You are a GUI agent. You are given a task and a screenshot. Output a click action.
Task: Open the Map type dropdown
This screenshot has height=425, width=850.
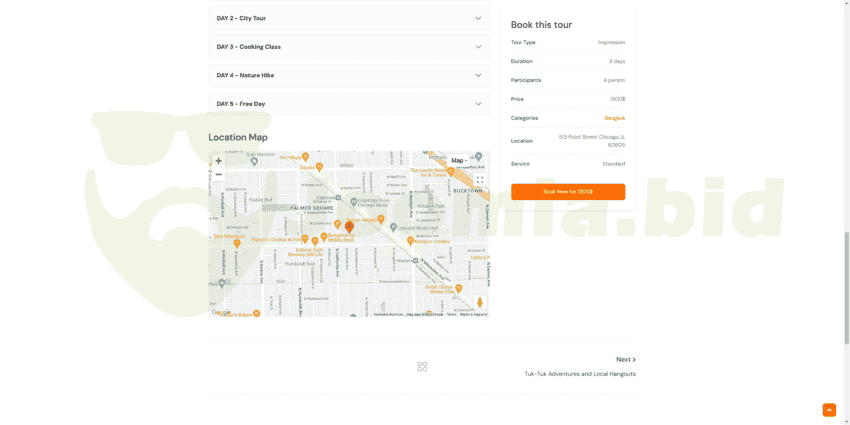coord(458,160)
